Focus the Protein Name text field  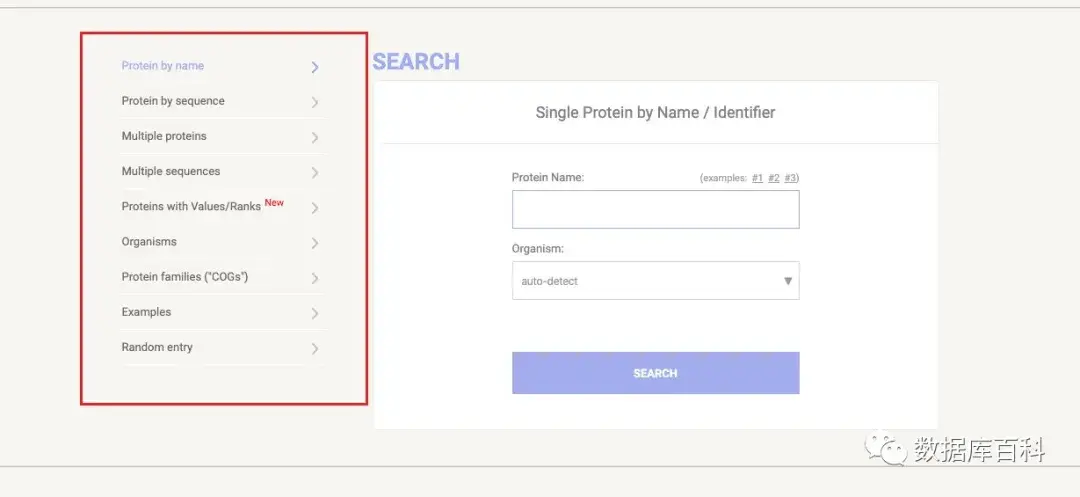point(655,210)
